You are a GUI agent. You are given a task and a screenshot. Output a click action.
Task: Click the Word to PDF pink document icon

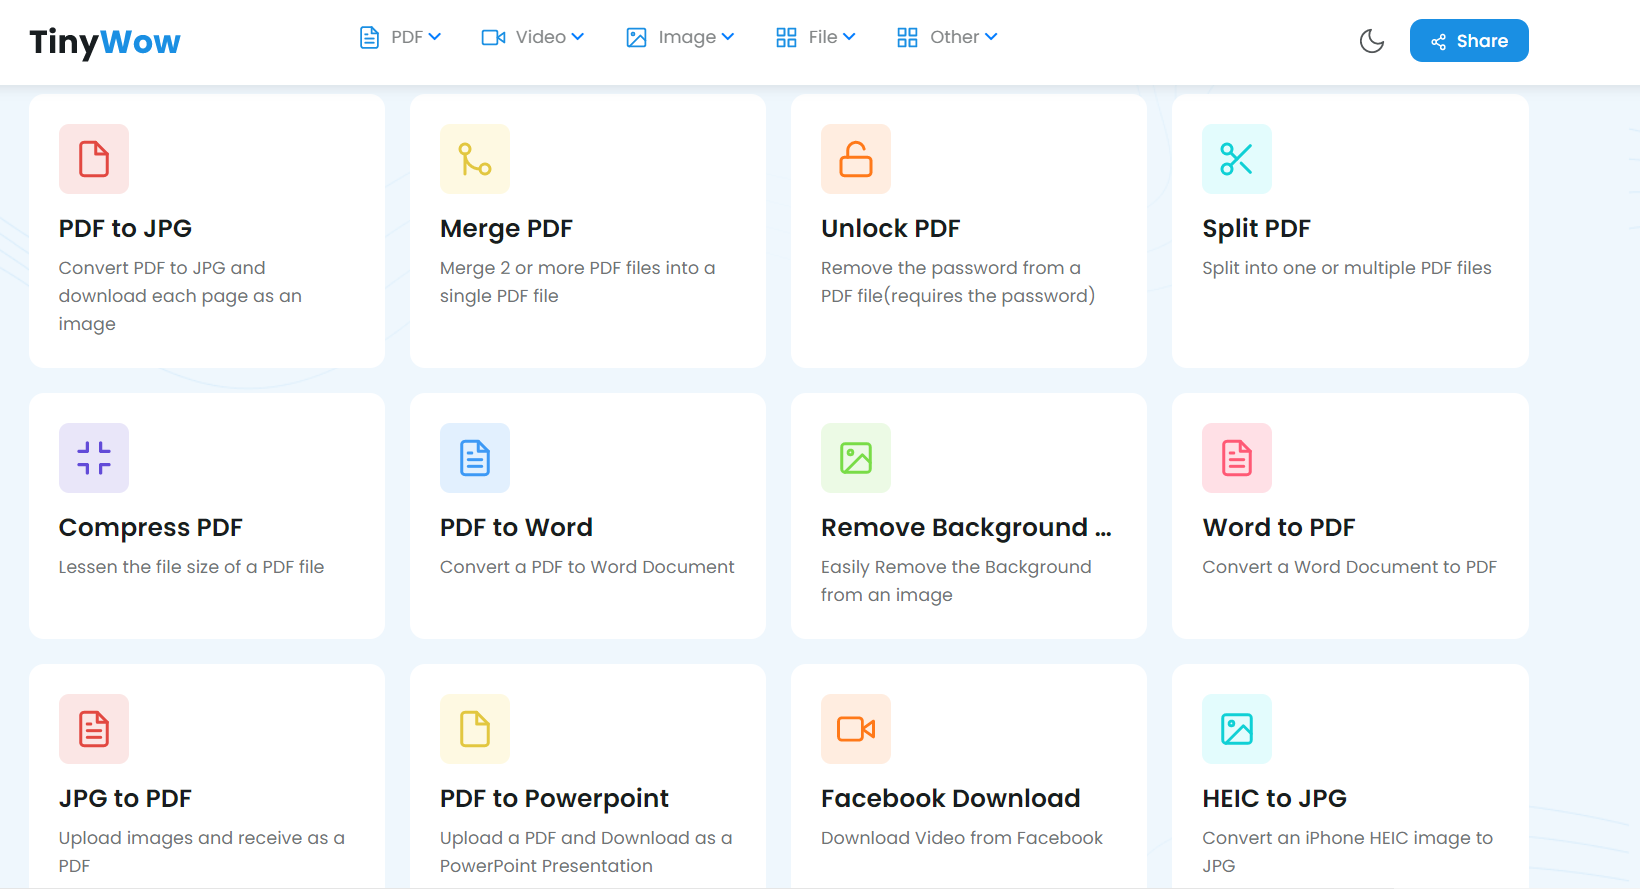(1237, 458)
